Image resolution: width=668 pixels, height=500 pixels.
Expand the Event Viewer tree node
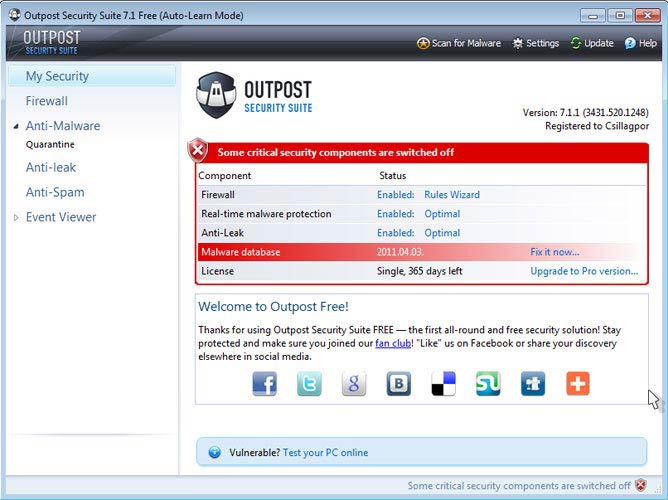(16, 218)
